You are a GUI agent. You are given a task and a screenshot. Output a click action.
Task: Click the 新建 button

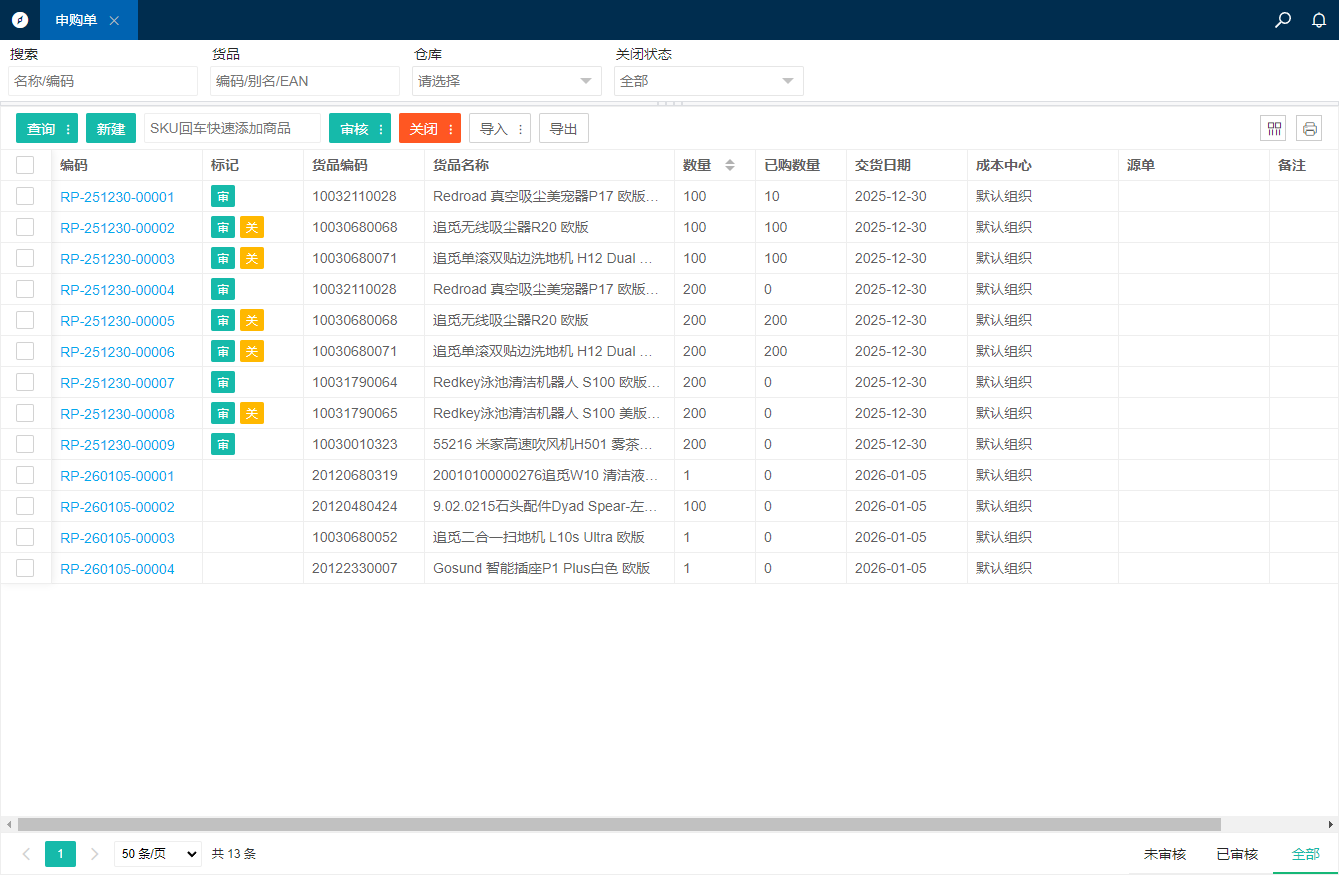click(111, 129)
